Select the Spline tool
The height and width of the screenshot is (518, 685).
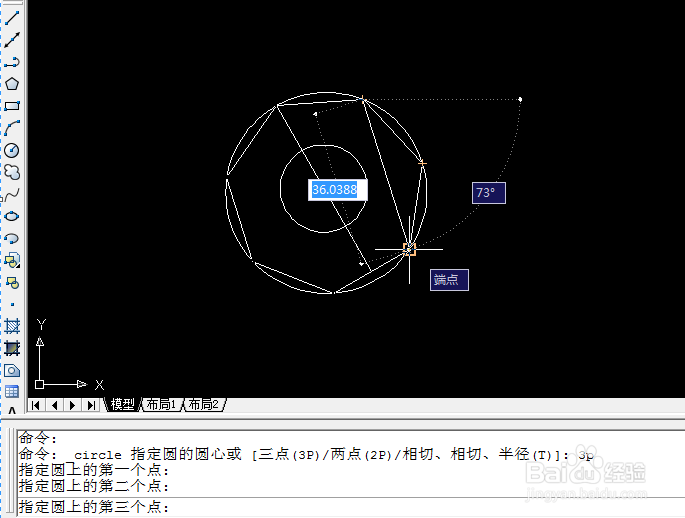(12, 194)
